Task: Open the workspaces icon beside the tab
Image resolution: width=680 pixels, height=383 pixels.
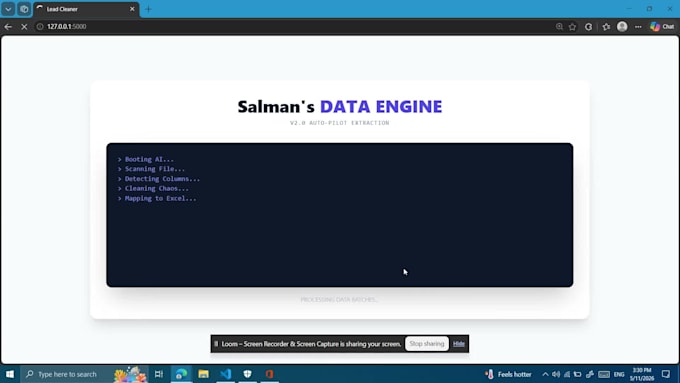Action: [x=24, y=9]
